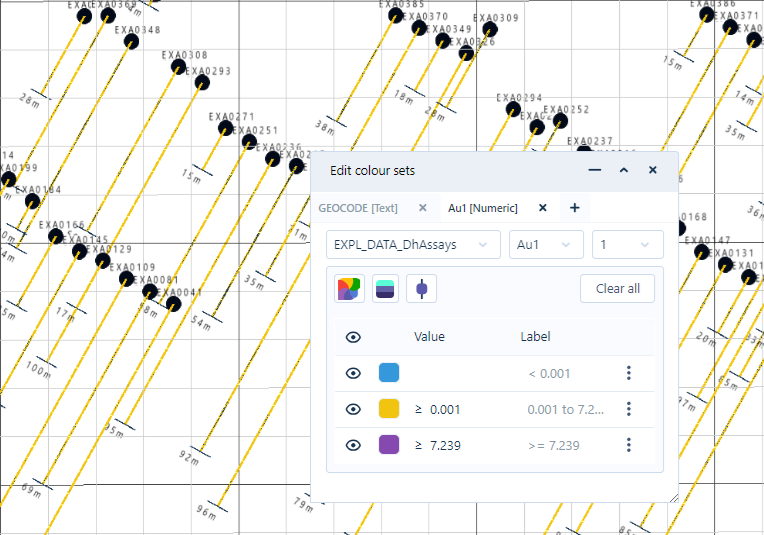Image resolution: width=764 pixels, height=535 pixels.
Task: Hide the >= 7.239 colour range
Action: click(x=353, y=445)
